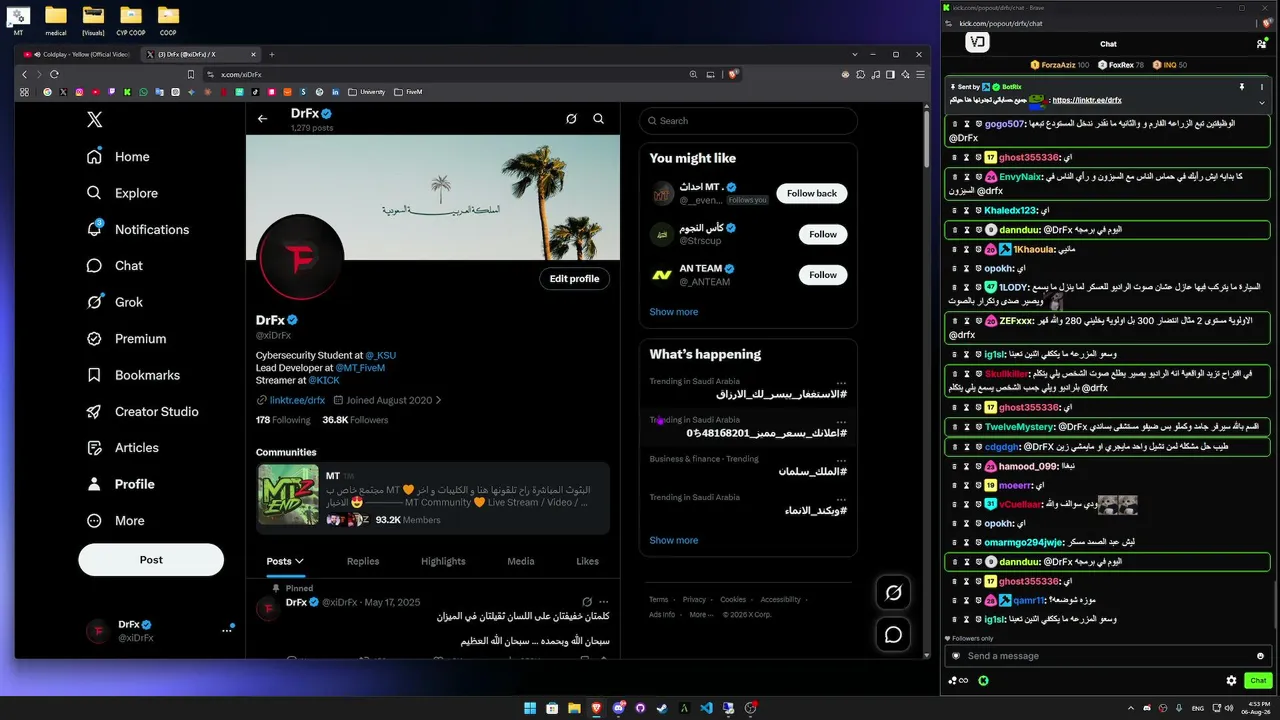Click the X logo in the sidebar
Screen dimensions: 1280x720
coord(94,120)
